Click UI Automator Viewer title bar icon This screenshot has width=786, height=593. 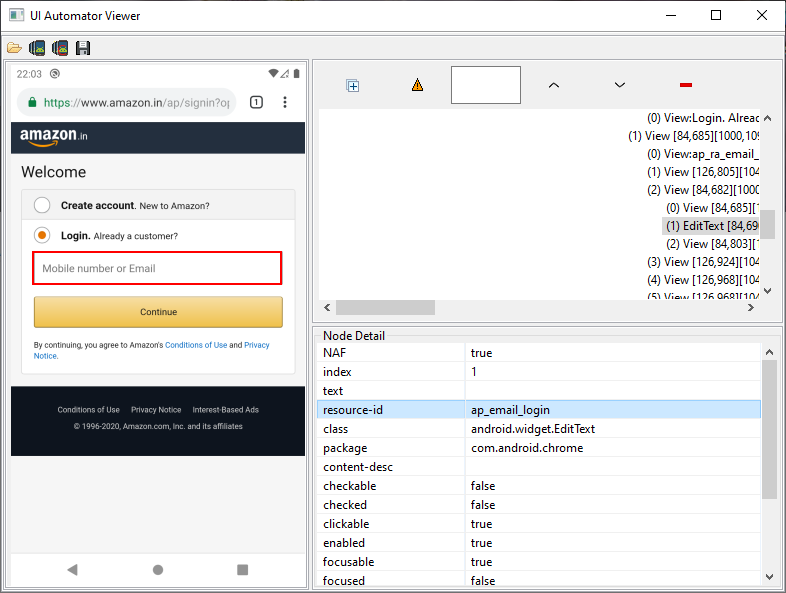17,15
